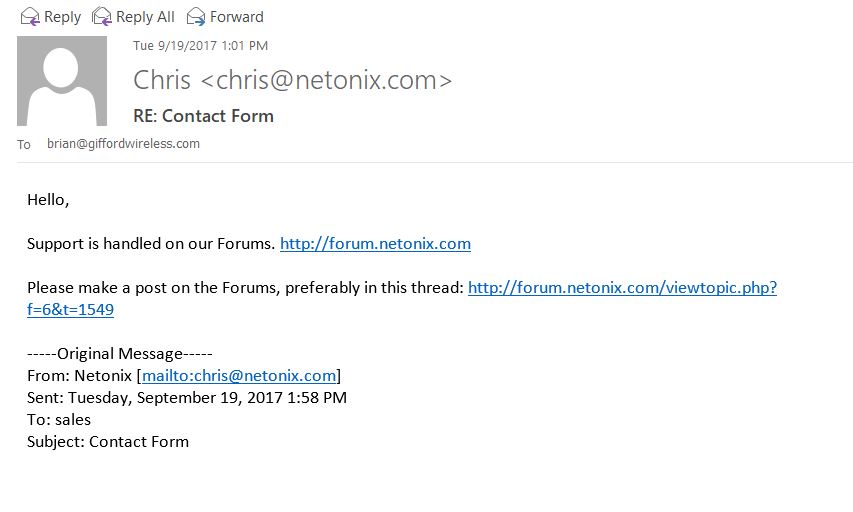Click the mailto:chris@netonix.com link

(x=239, y=376)
